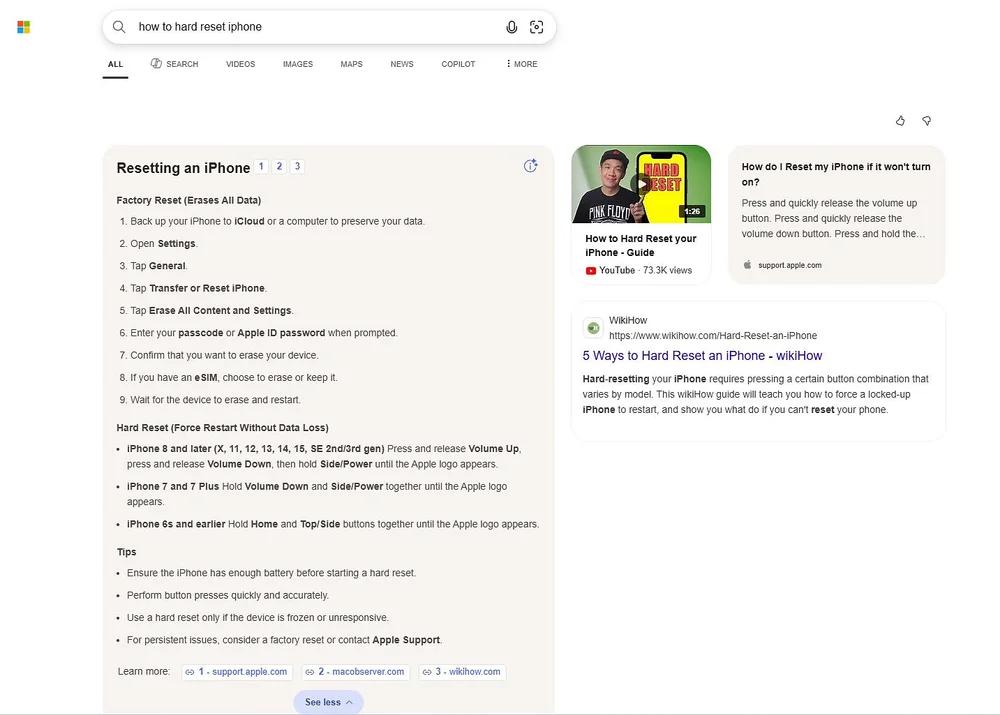This screenshot has height=715, width=1000.
Task: Click the wikihow.com Hard-Reset-an-iPhone URL
Action: 713,335
